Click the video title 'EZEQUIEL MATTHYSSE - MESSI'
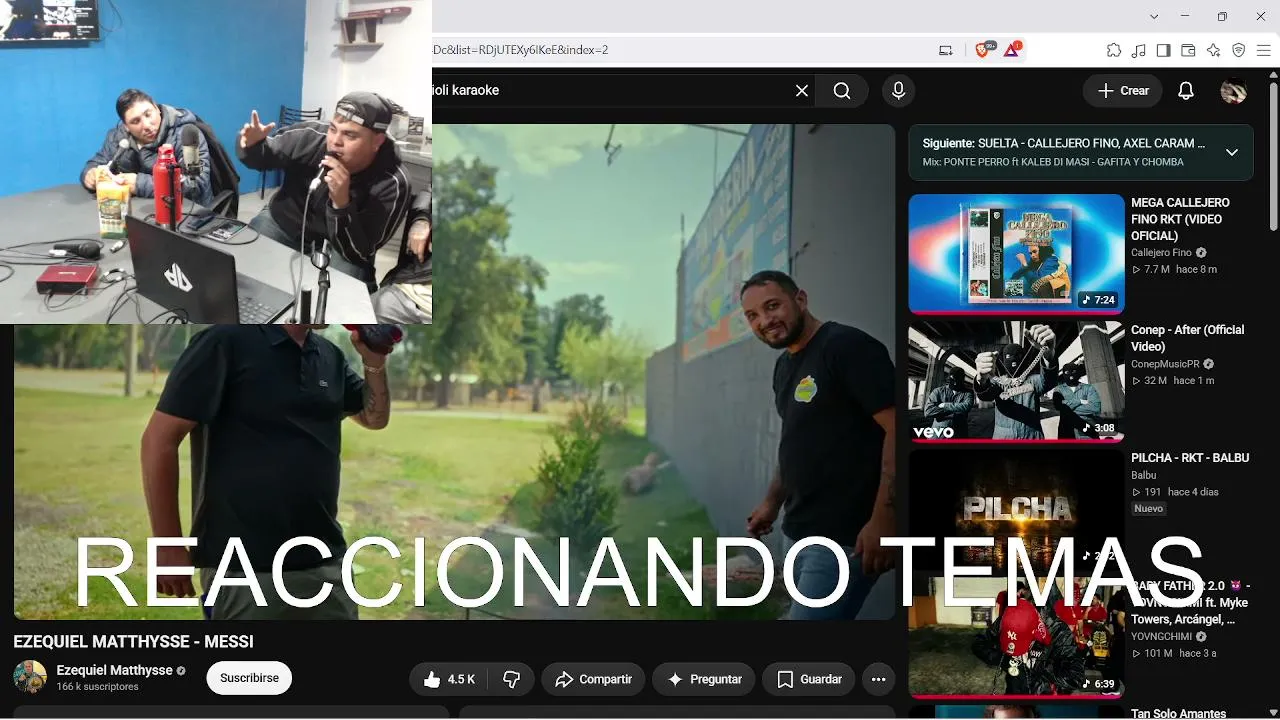 [x=133, y=641]
